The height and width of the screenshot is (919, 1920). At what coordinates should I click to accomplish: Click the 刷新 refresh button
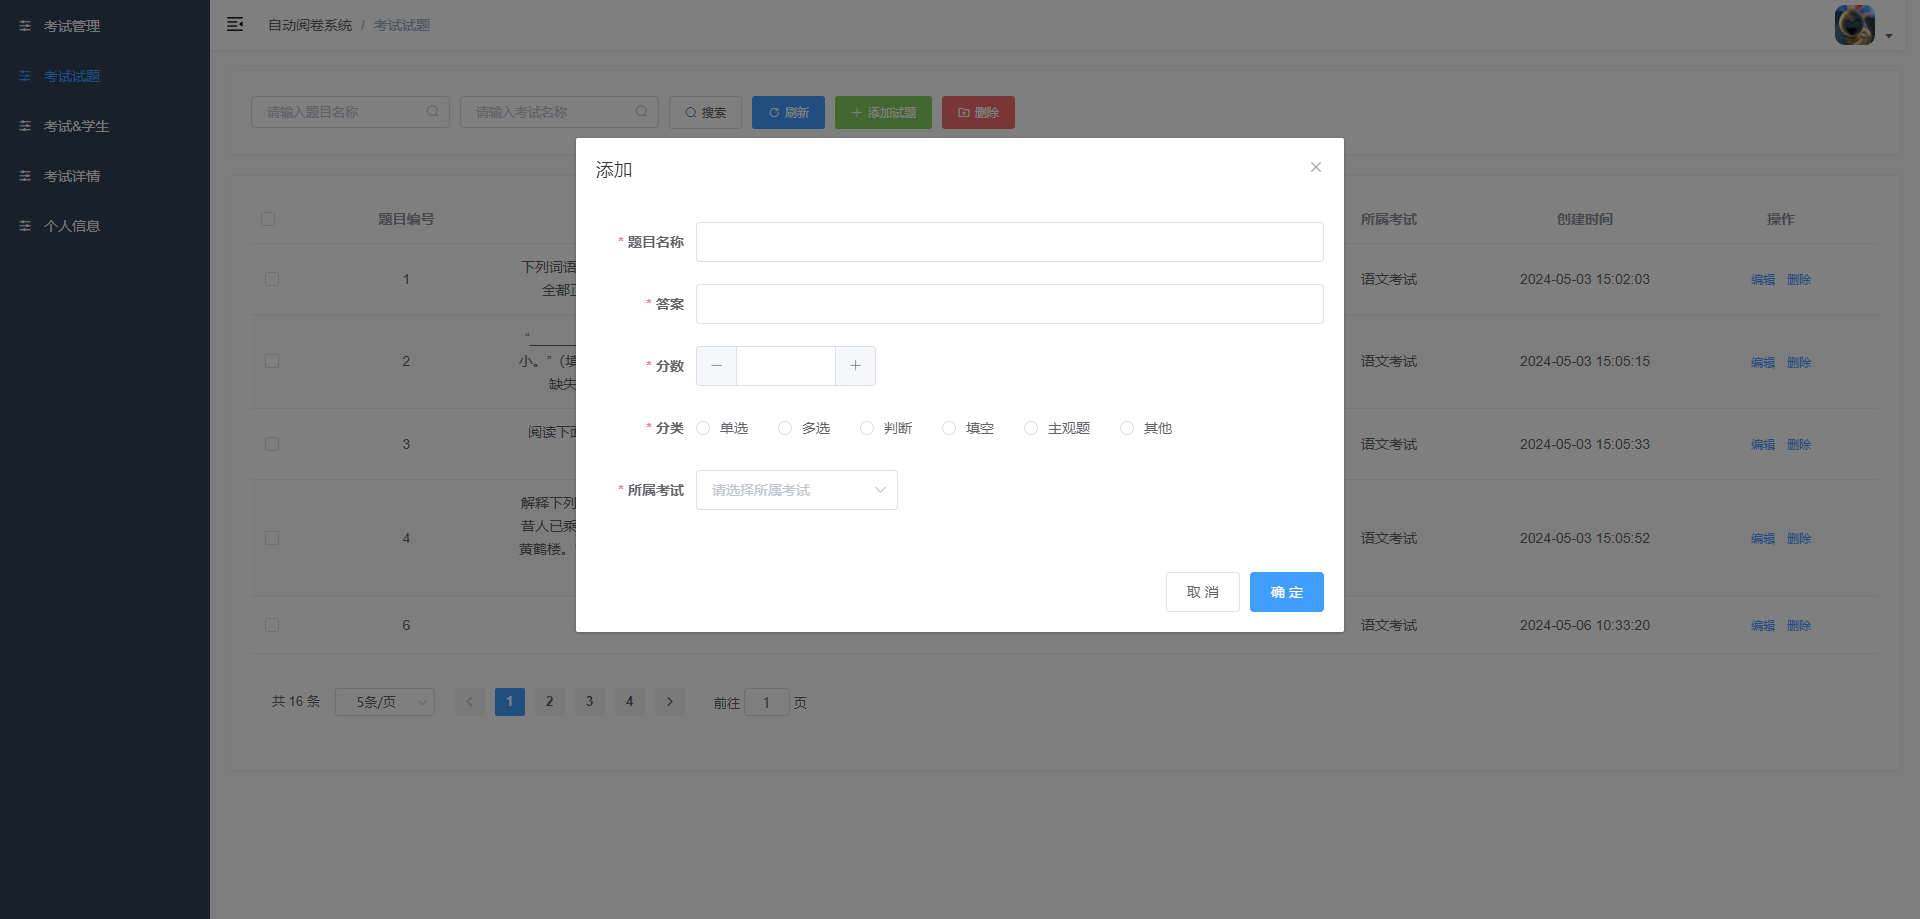788,112
